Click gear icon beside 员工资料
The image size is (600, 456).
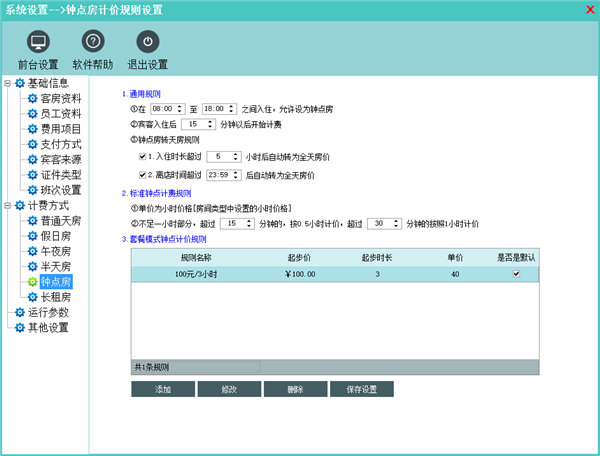pyautogui.click(x=32, y=114)
